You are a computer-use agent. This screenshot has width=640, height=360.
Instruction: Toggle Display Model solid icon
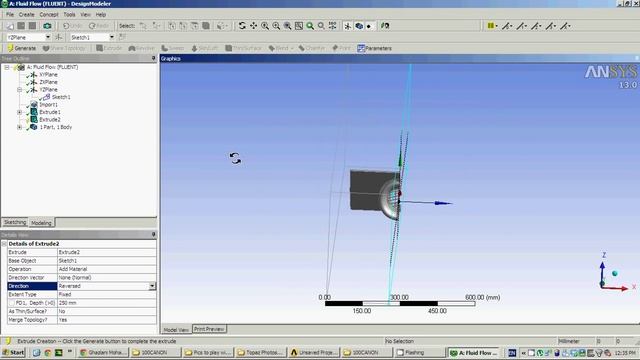pyautogui.click(x=359, y=26)
